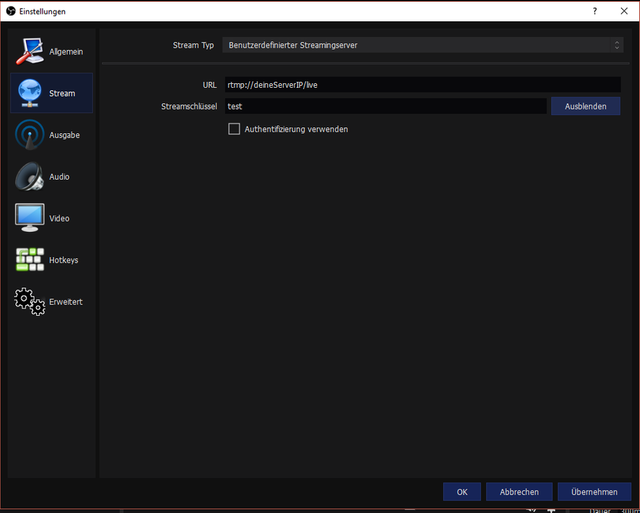Viewport: 640px width, 513px height.
Task: Click the OBS logo in title bar
Action: tap(11, 11)
